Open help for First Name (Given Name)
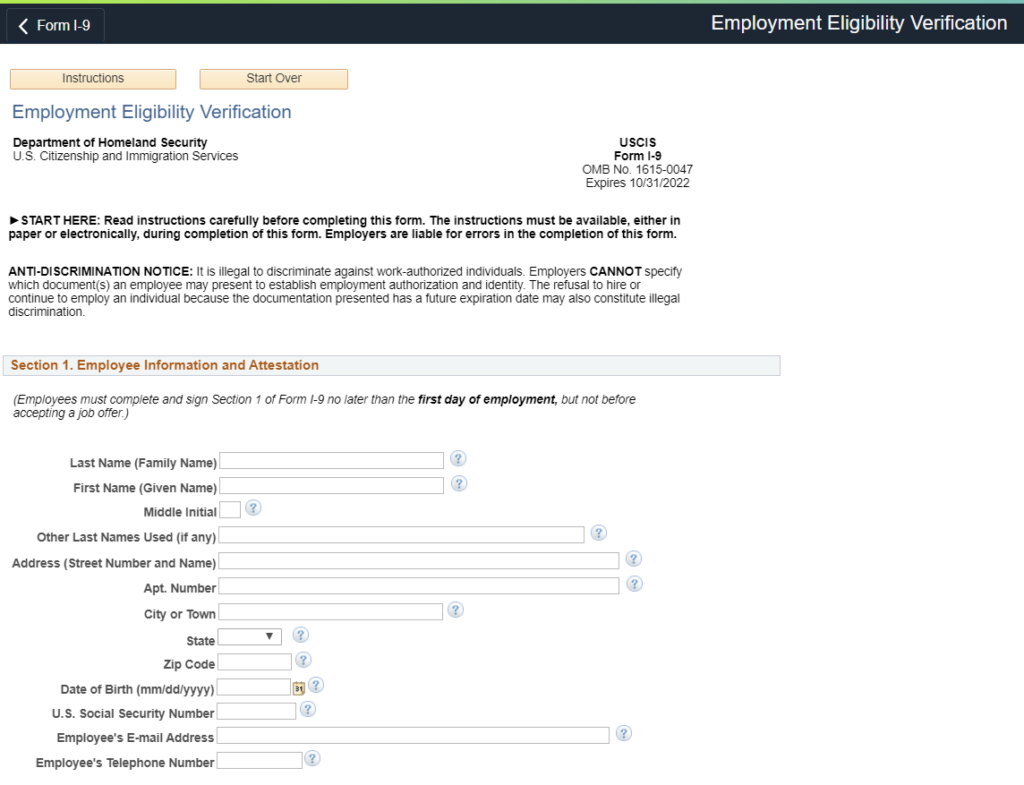Image resolution: width=1024 pixels, height=785 pixels. coord(458,484)
